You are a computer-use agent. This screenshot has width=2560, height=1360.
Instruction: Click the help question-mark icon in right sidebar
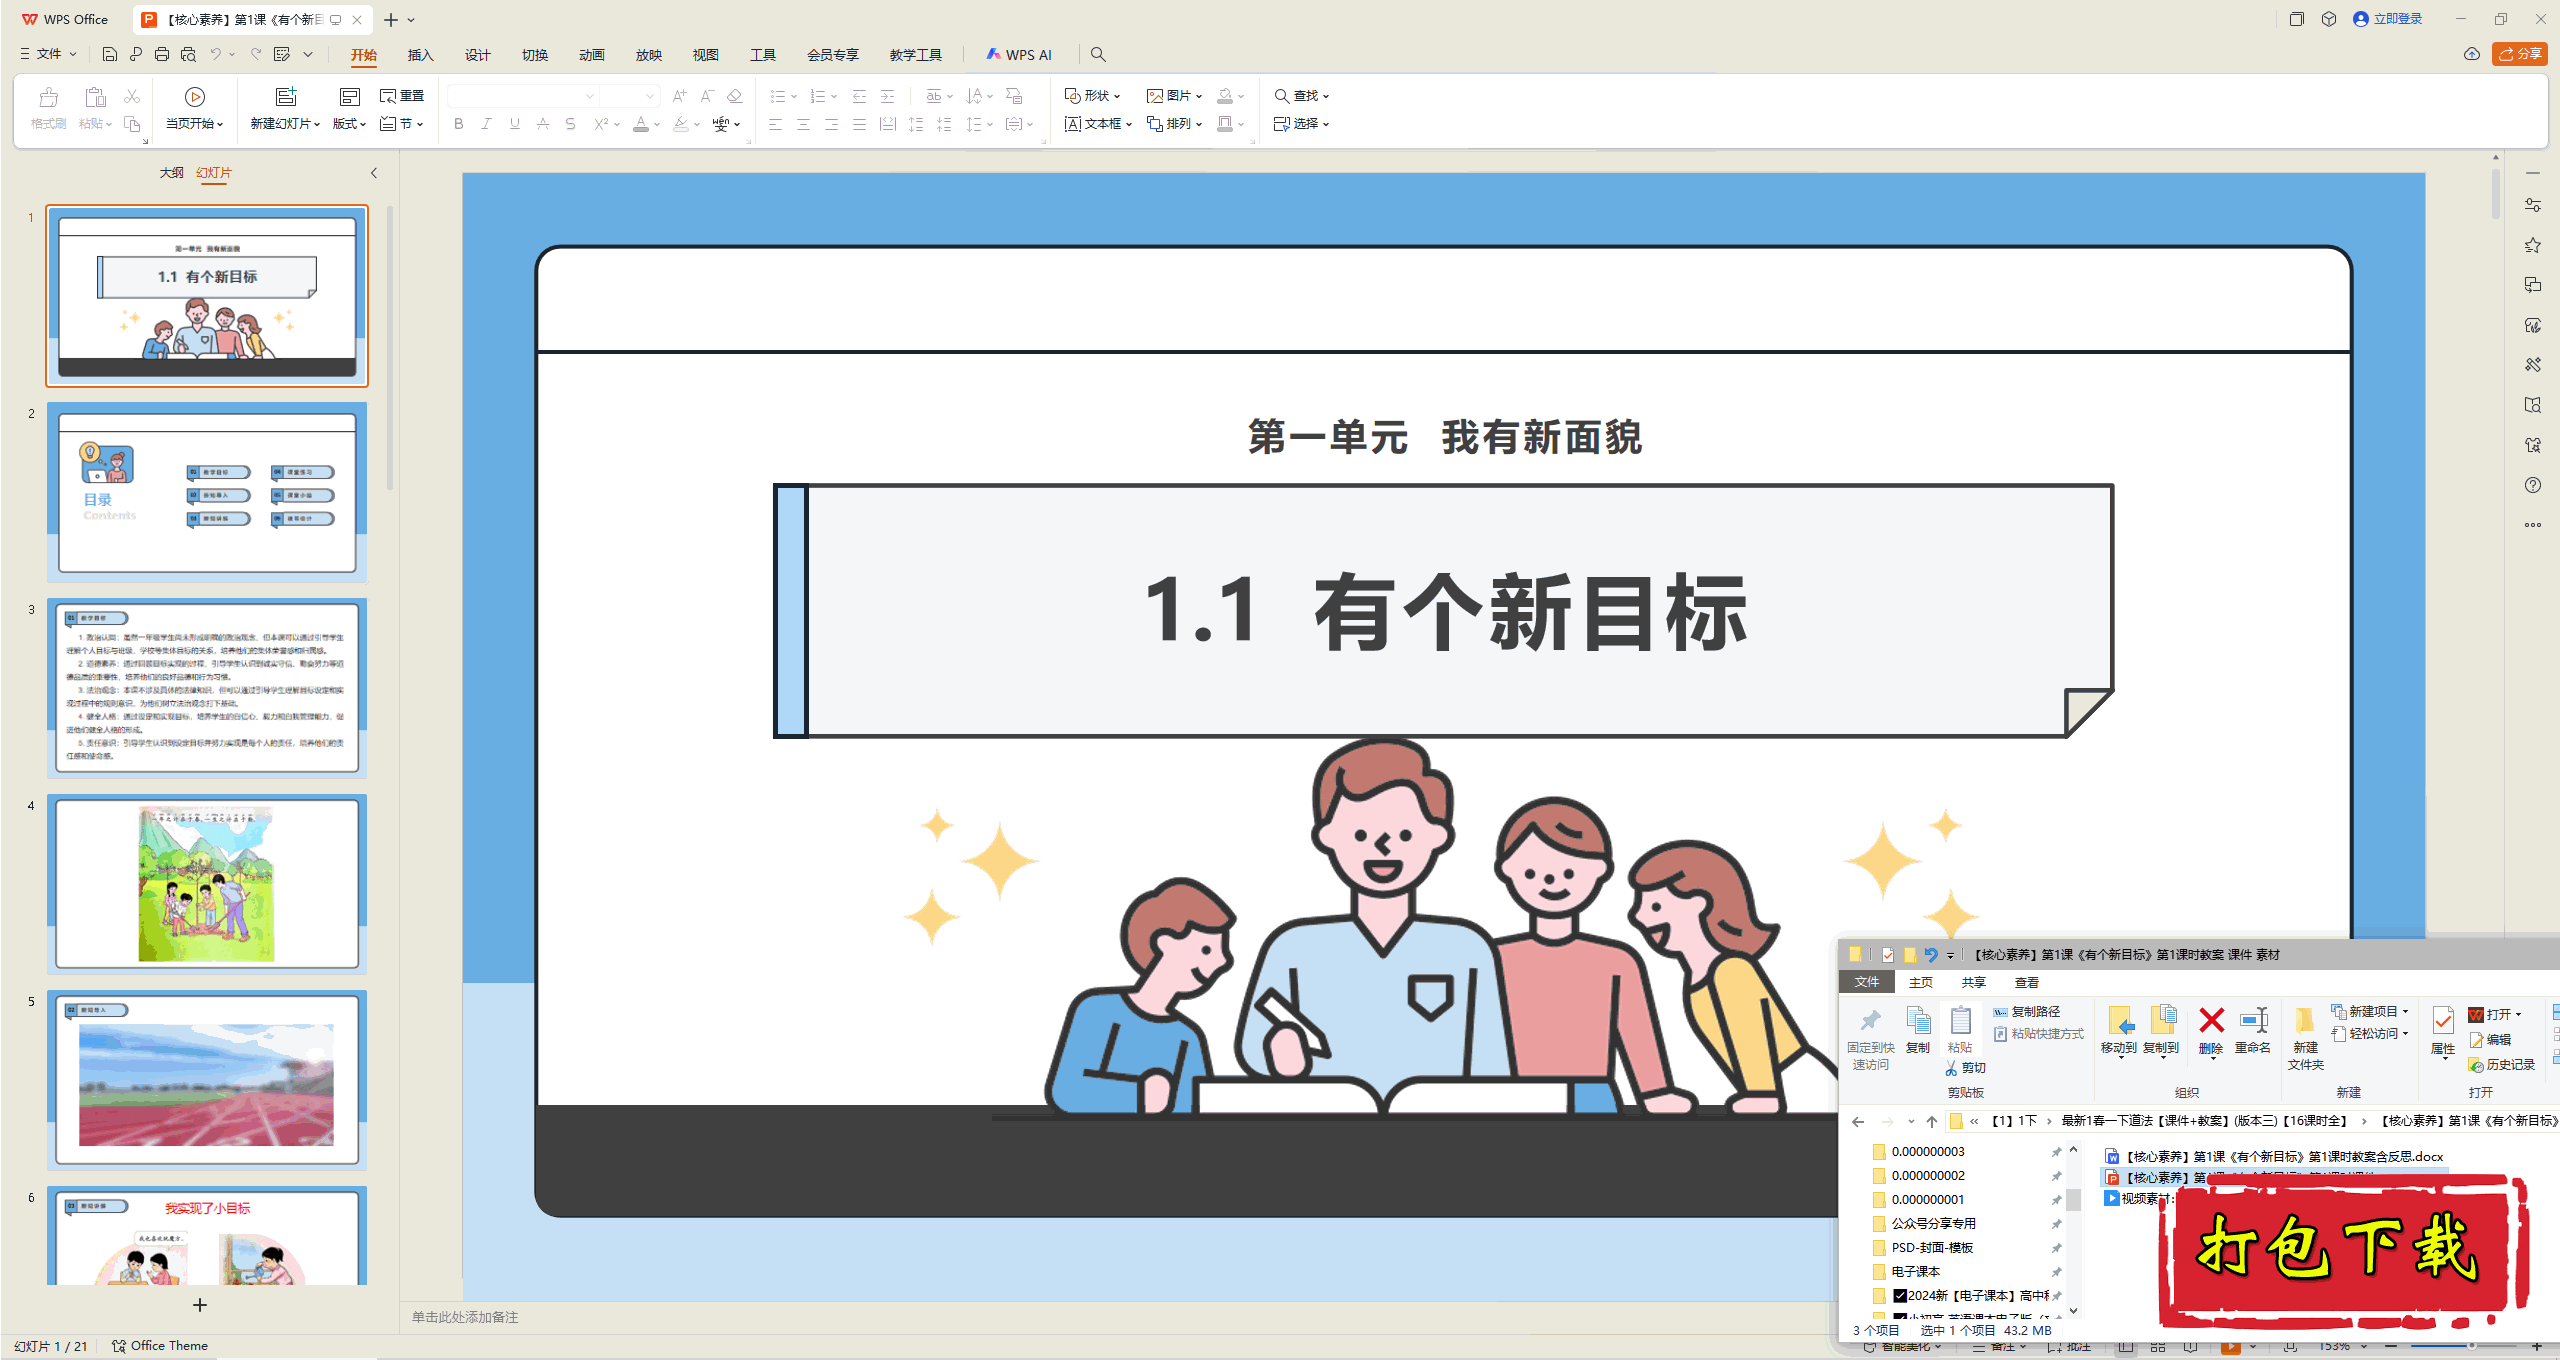click(2533, 485)
